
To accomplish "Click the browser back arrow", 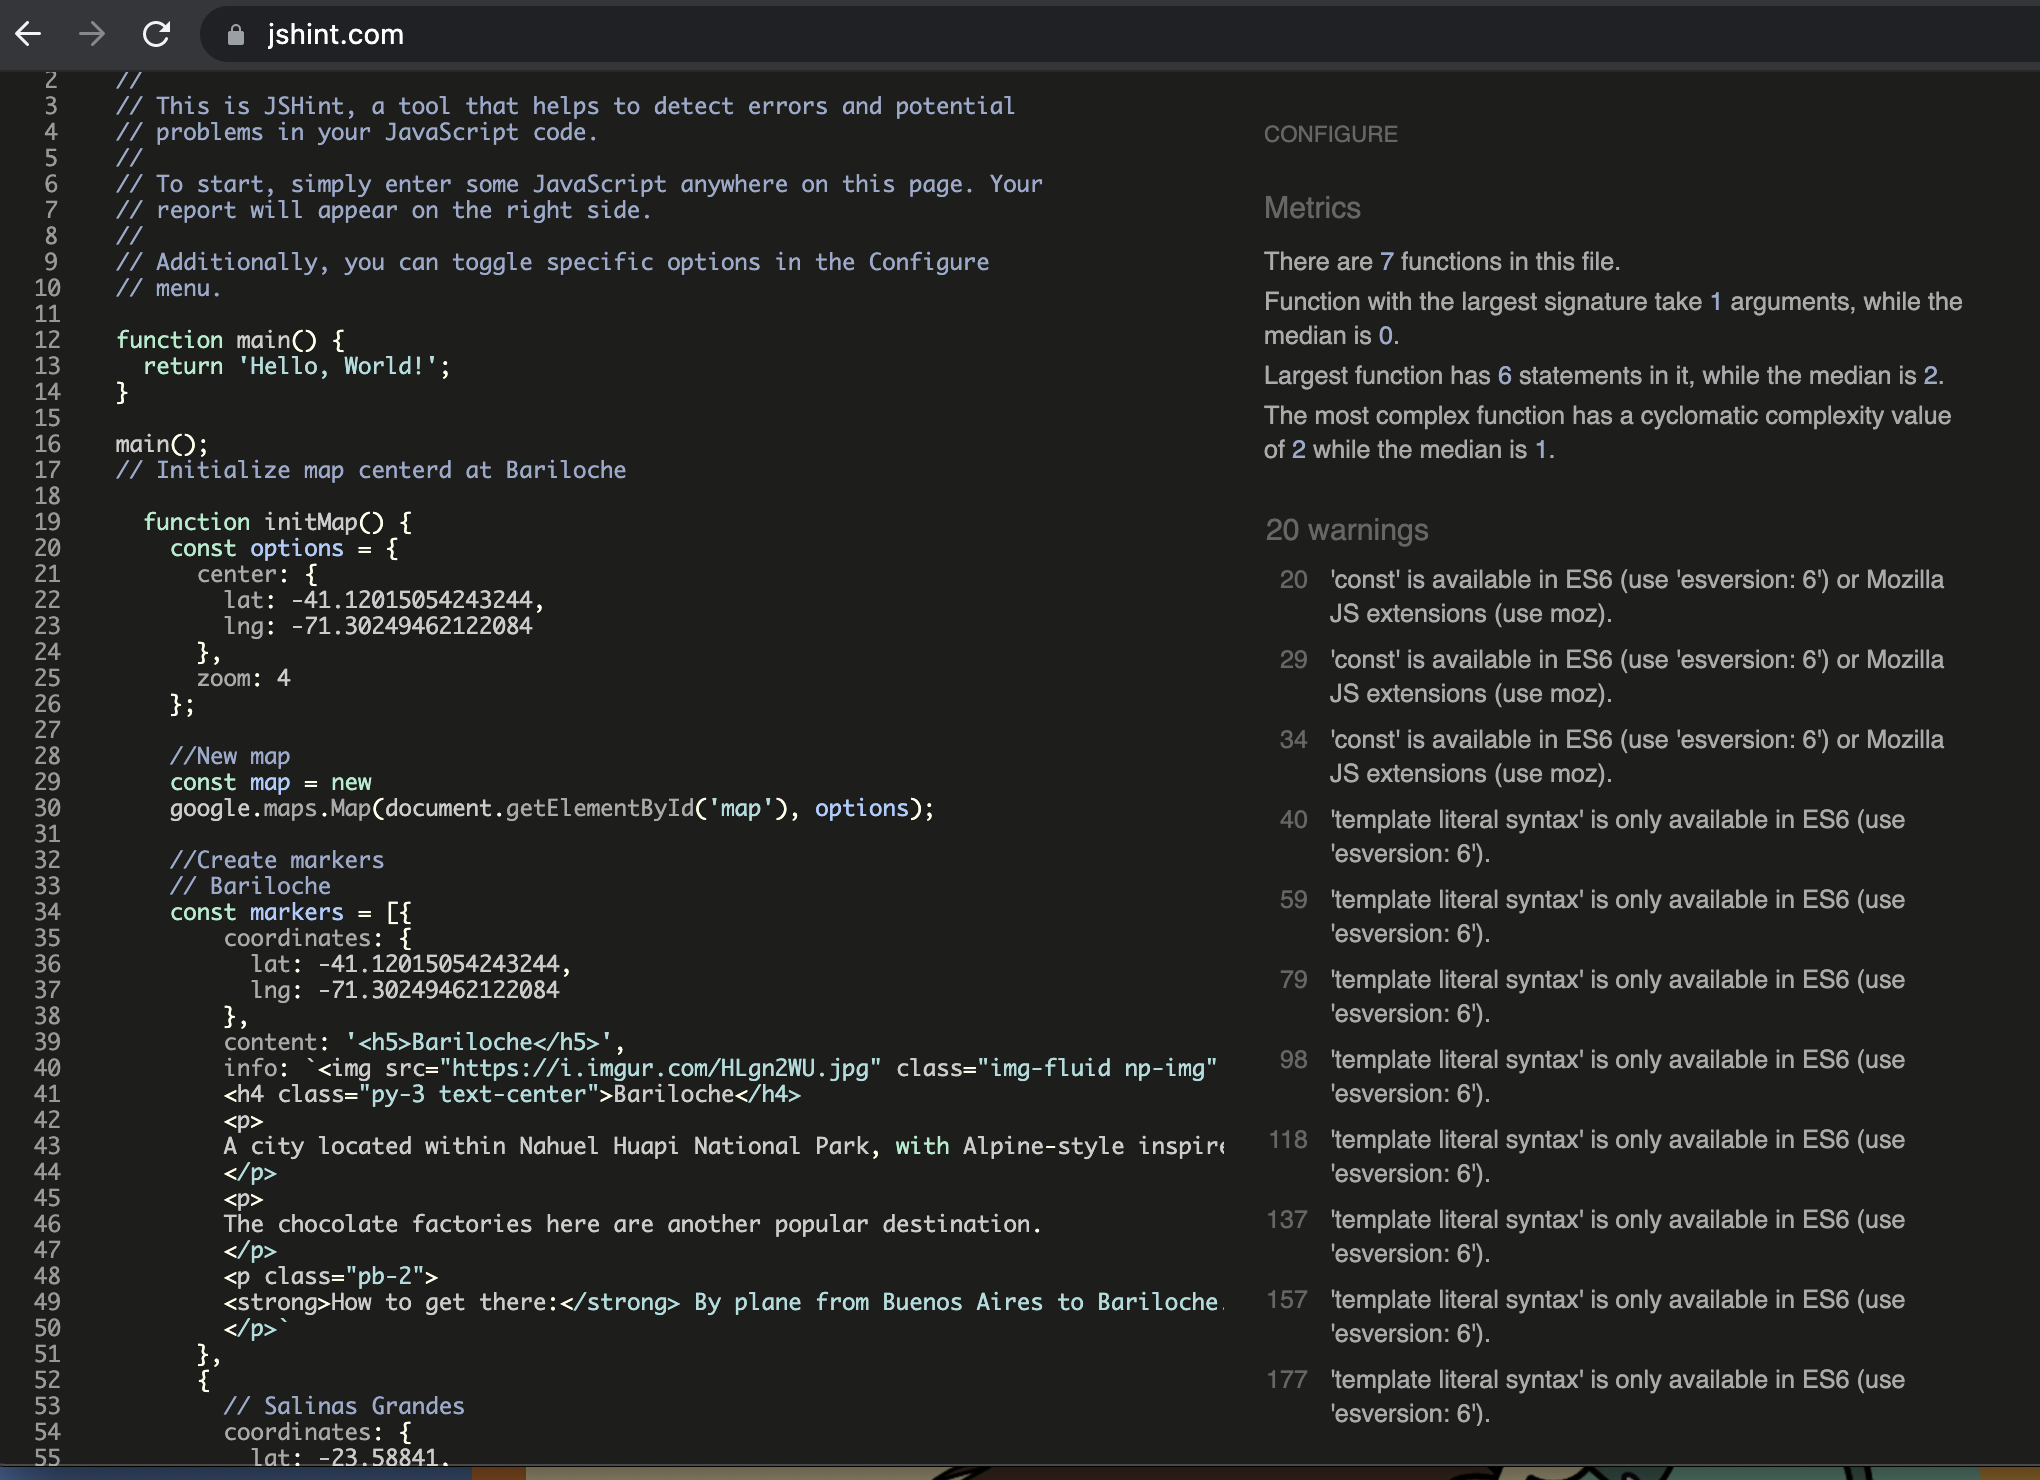I will [x=28, y=34].
